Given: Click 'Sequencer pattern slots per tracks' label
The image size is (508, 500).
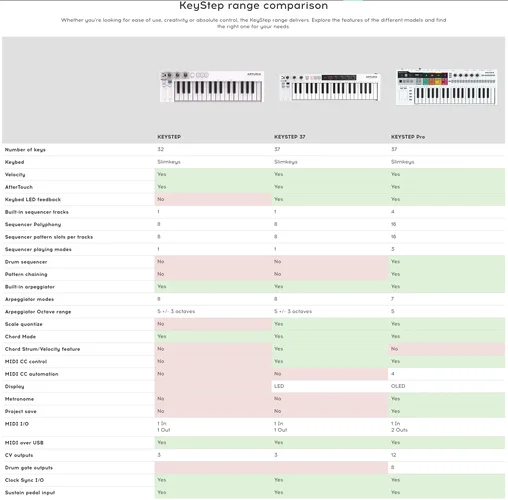Looking at the screenshot, I should 49,237.
